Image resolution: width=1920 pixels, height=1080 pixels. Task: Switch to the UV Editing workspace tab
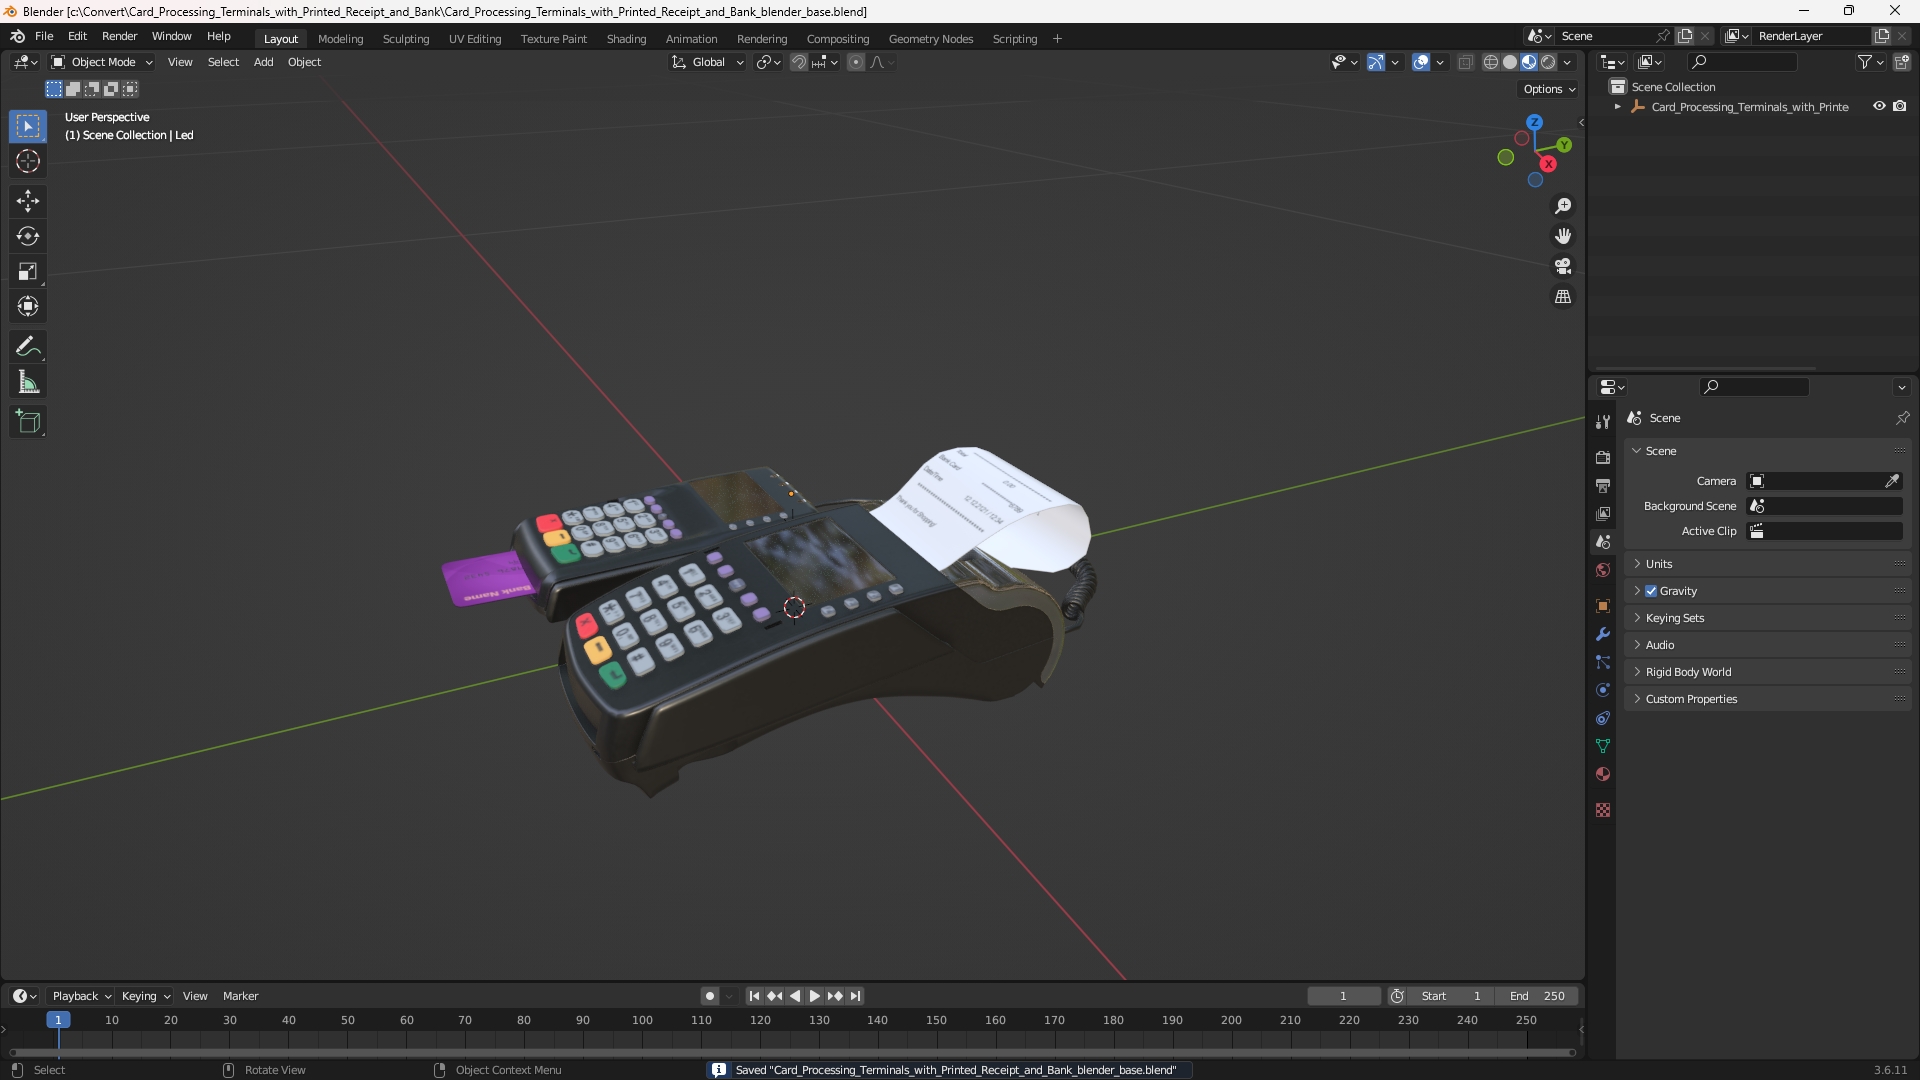click(475, 39)
